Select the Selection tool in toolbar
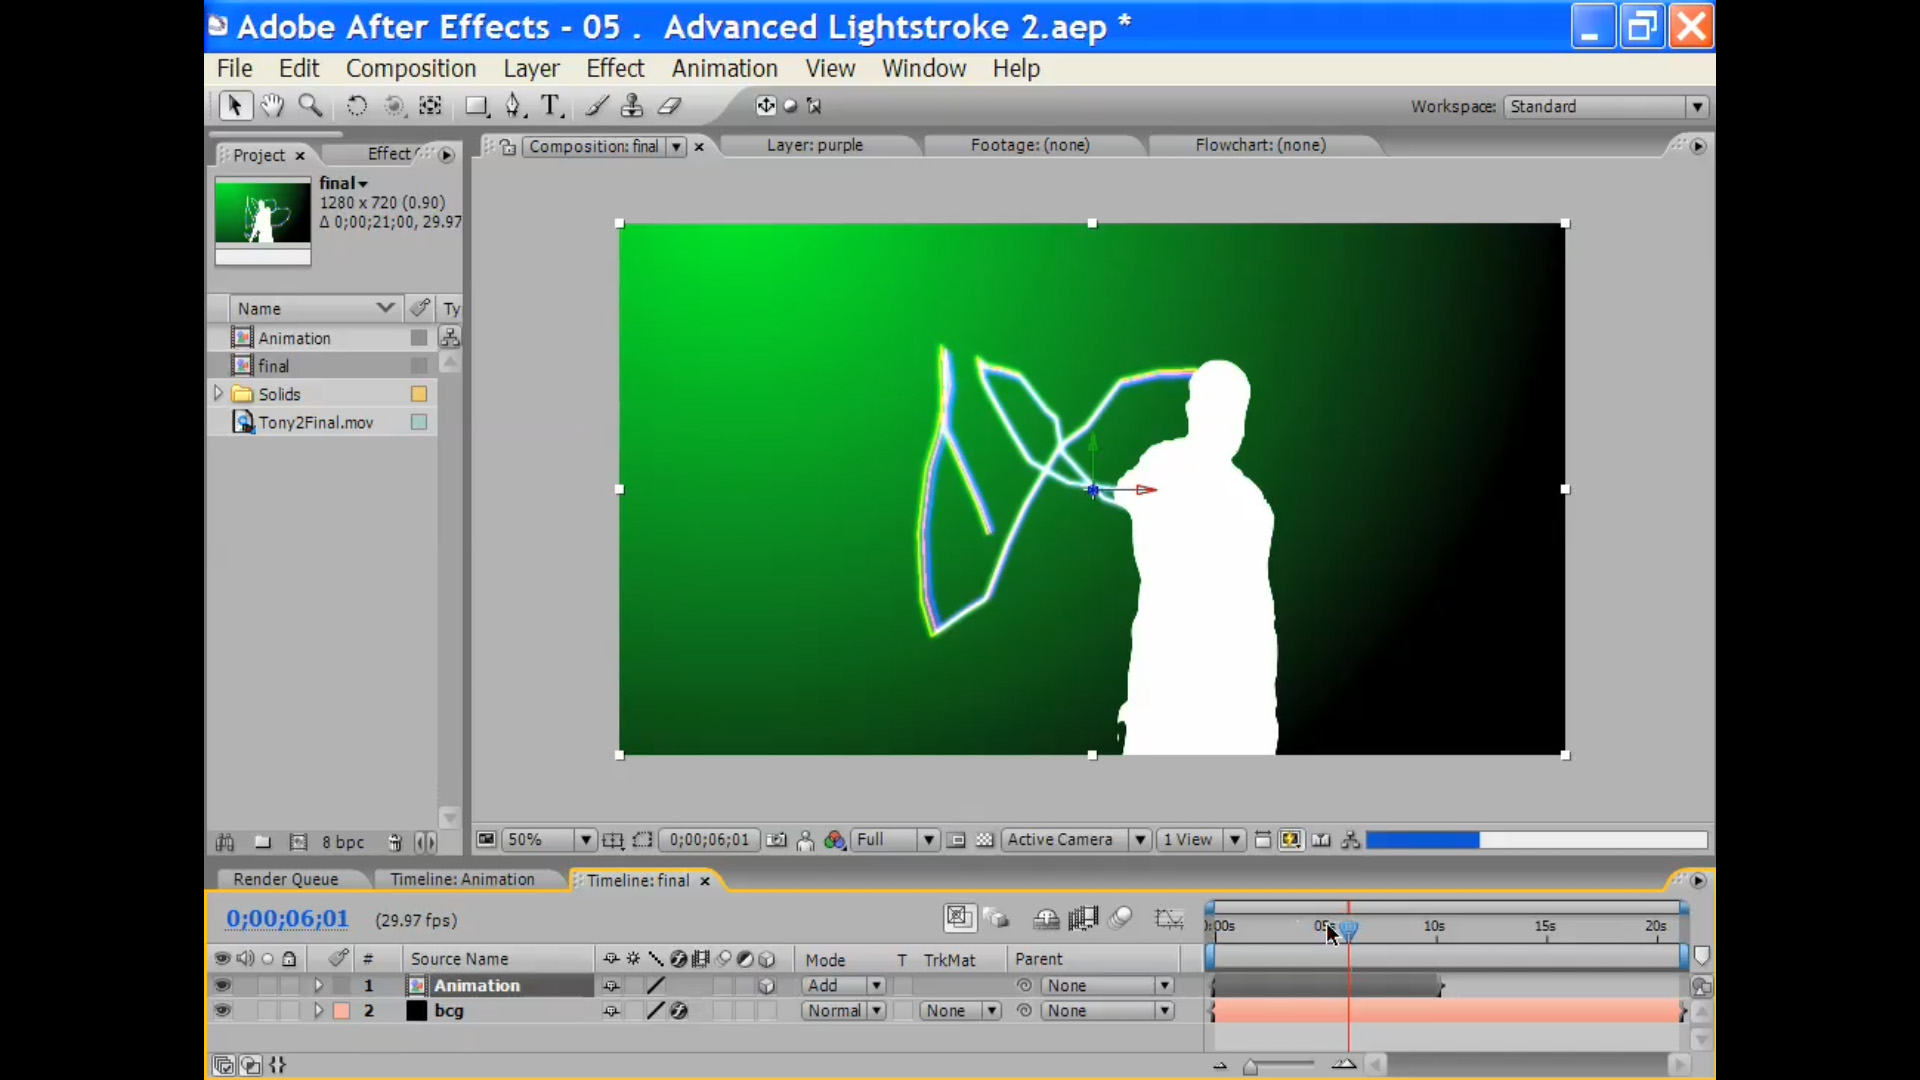Image resolution: width=1920 pixels, height=1080 pixels. (x=233, y=105)
